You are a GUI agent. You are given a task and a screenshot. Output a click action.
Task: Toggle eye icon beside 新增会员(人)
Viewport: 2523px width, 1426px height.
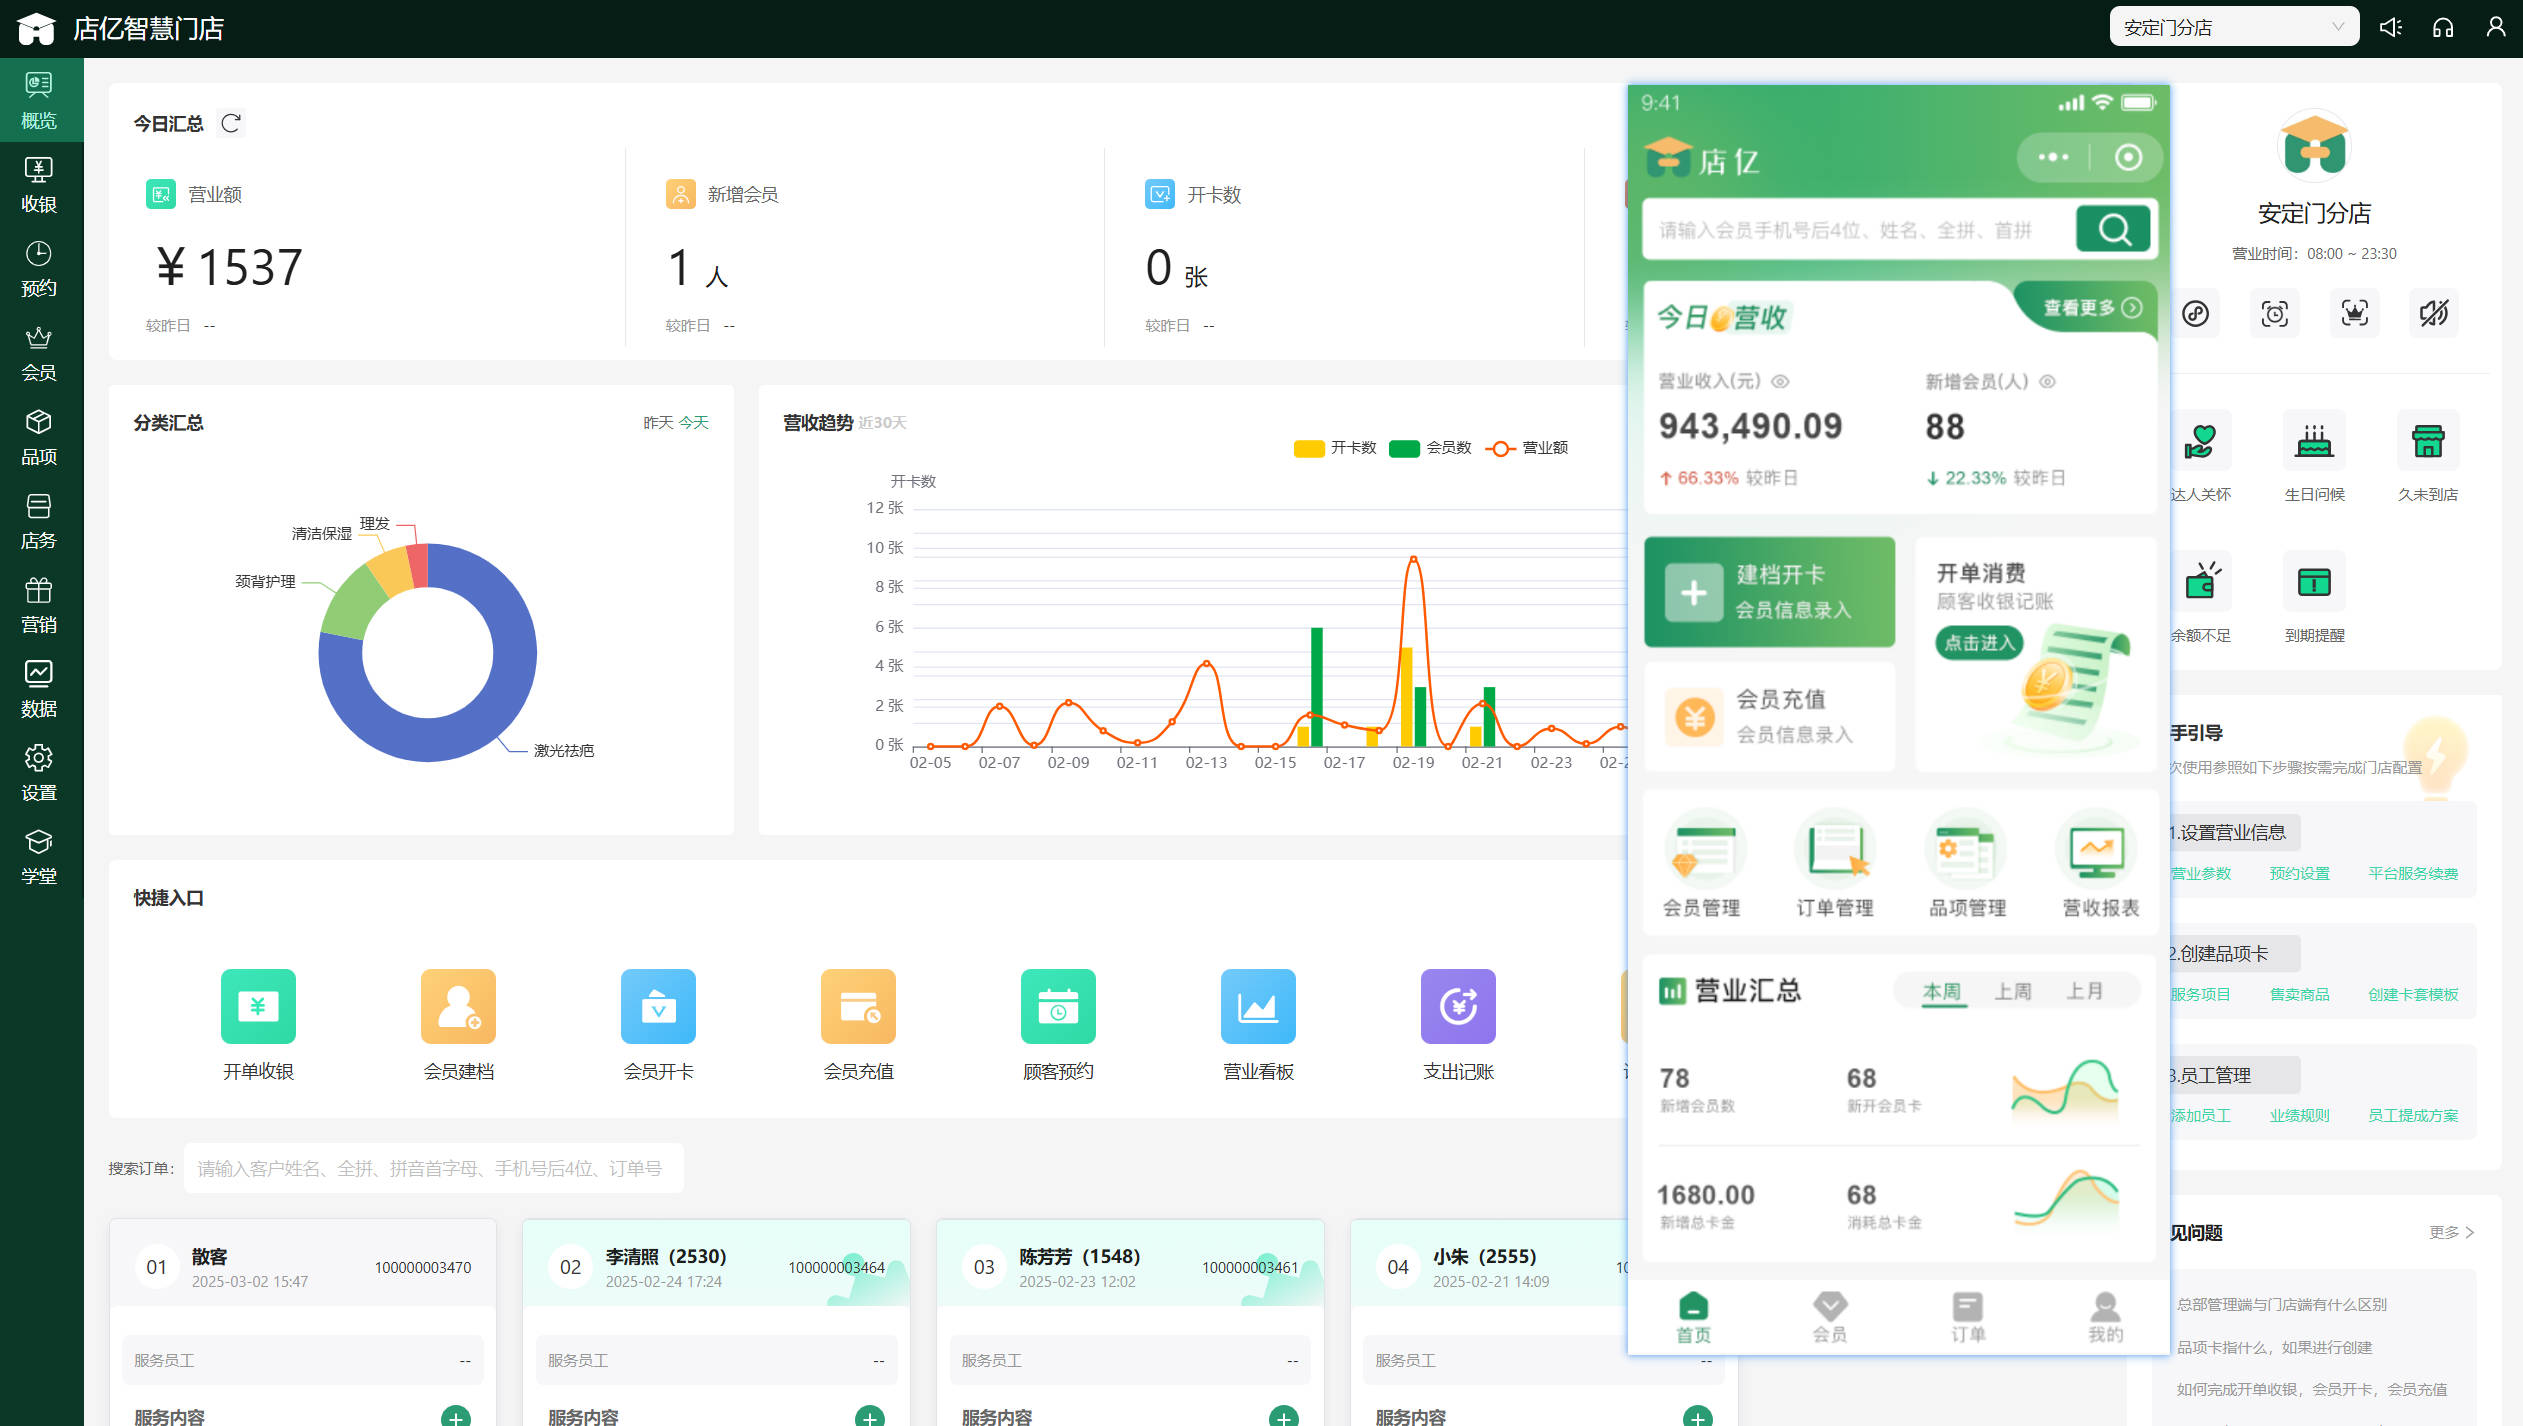pyautogui.click(x=2047, y=381)
